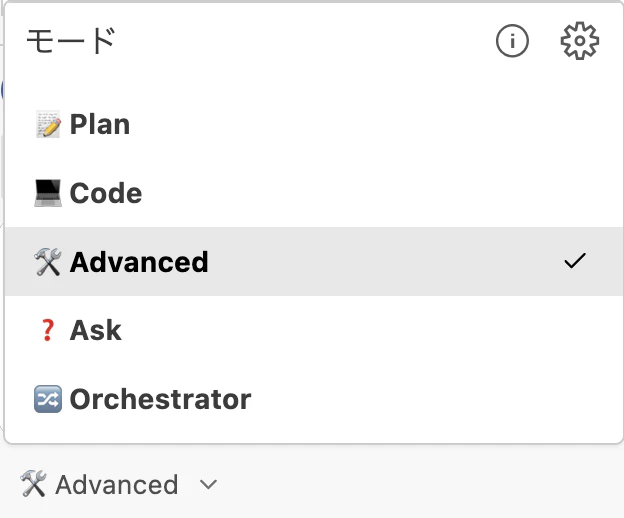Click the モード header title

tap(71, 41)
